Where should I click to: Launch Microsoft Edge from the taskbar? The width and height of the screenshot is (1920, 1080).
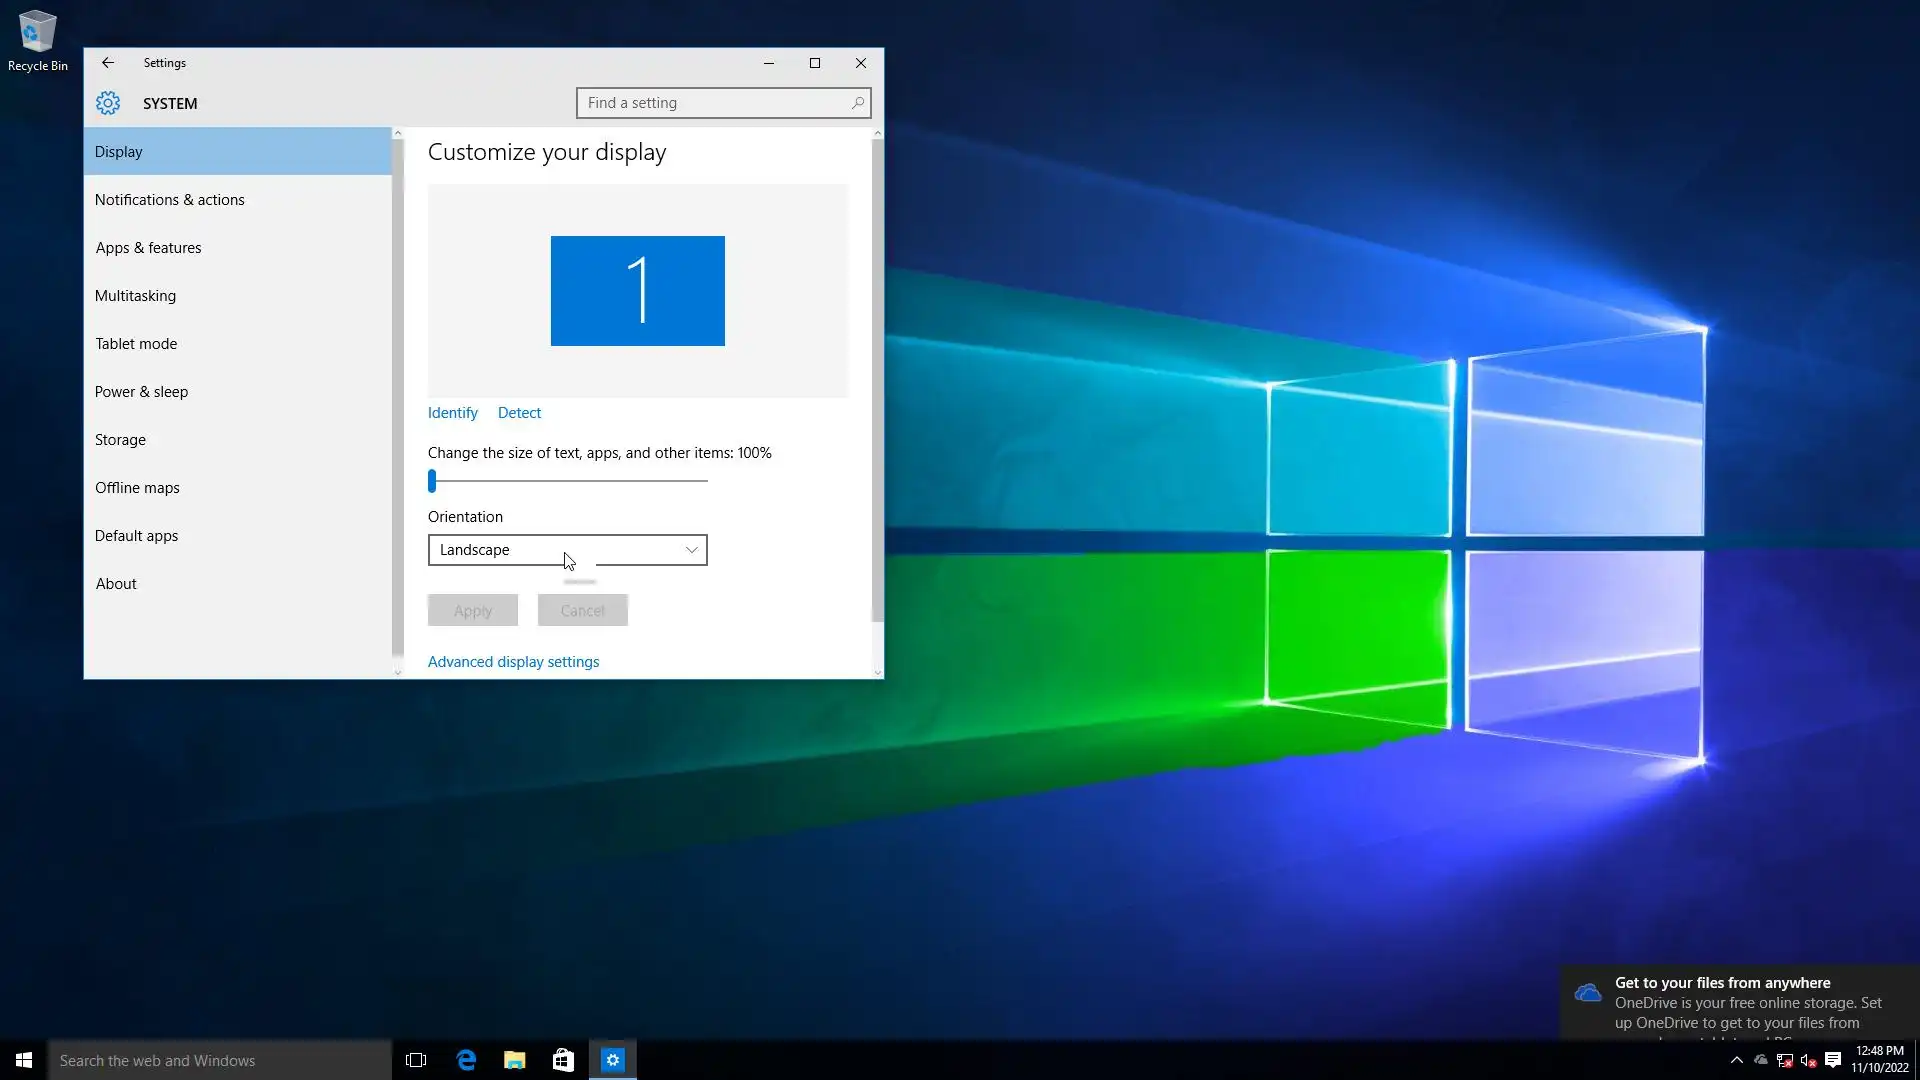pyautogui.click(x=466, y=1060)
